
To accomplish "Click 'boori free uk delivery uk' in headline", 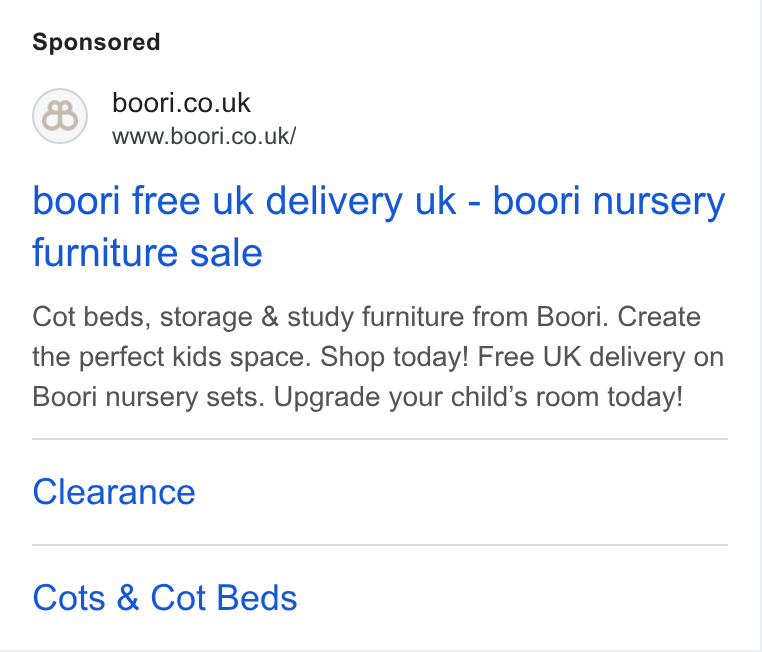I will (244, 200).
